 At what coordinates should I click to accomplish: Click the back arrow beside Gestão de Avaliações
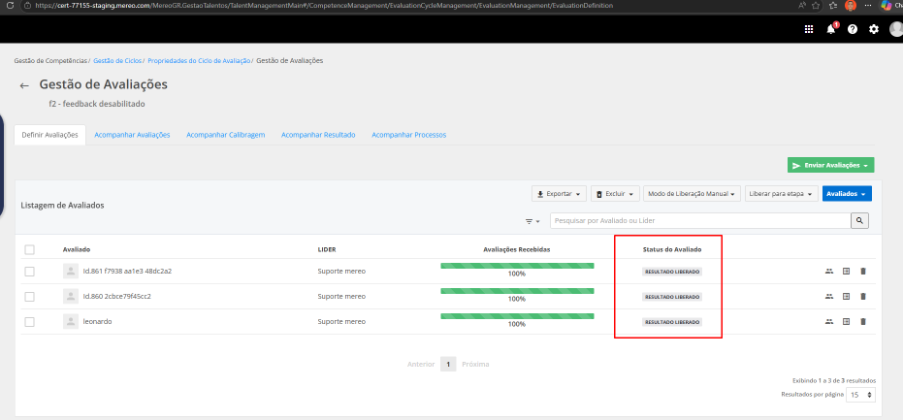(24, 85)
